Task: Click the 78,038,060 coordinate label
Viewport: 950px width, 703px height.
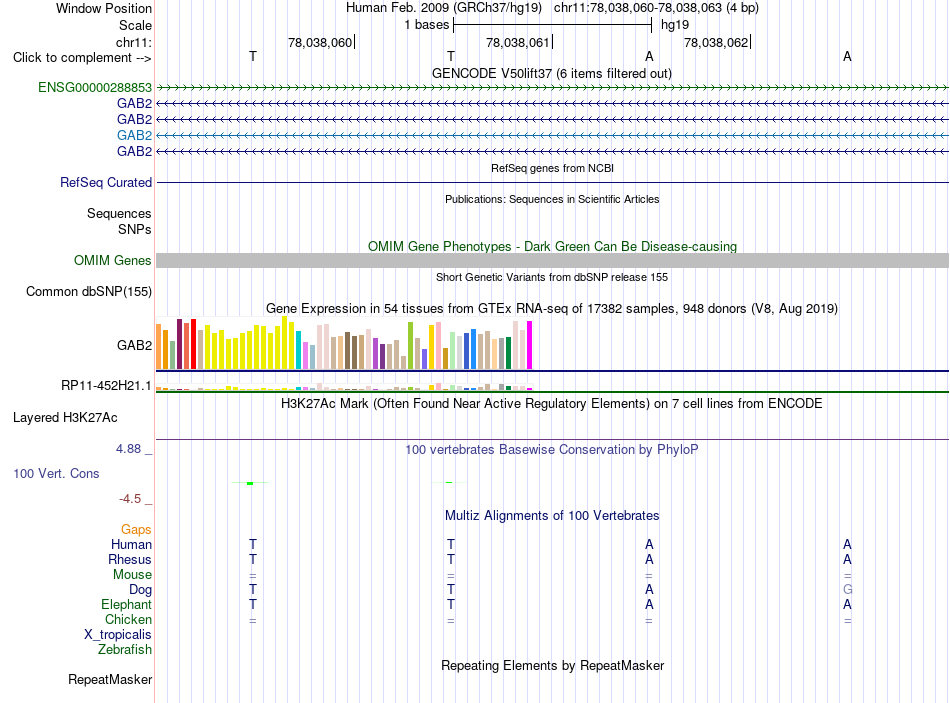Action: click(x=320, y=42)
